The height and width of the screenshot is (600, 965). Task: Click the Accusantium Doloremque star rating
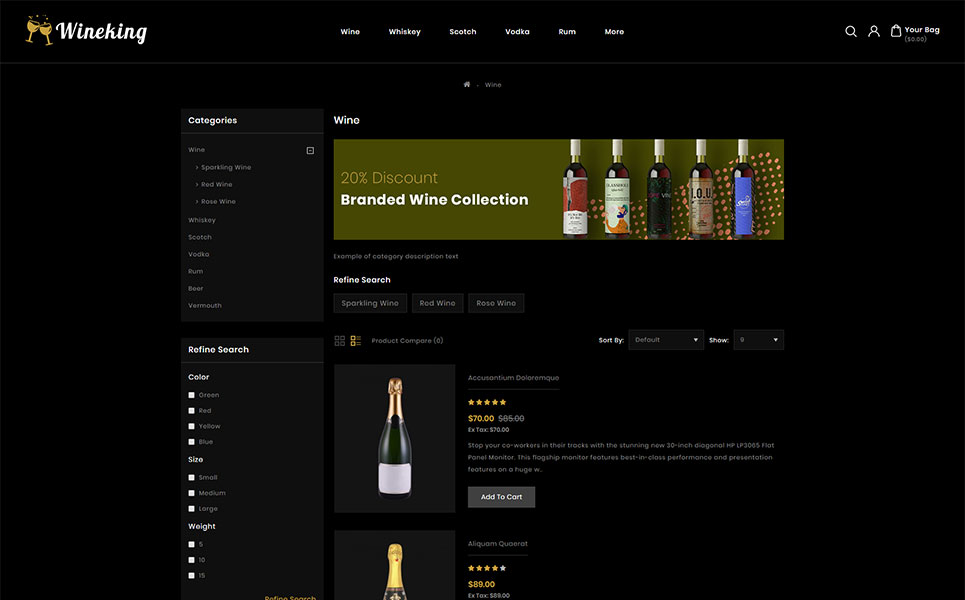point(487,402)
